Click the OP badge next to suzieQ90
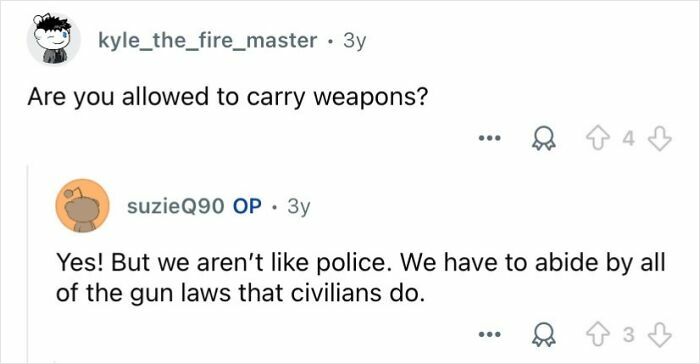700x364 pixels. (247, 206)
